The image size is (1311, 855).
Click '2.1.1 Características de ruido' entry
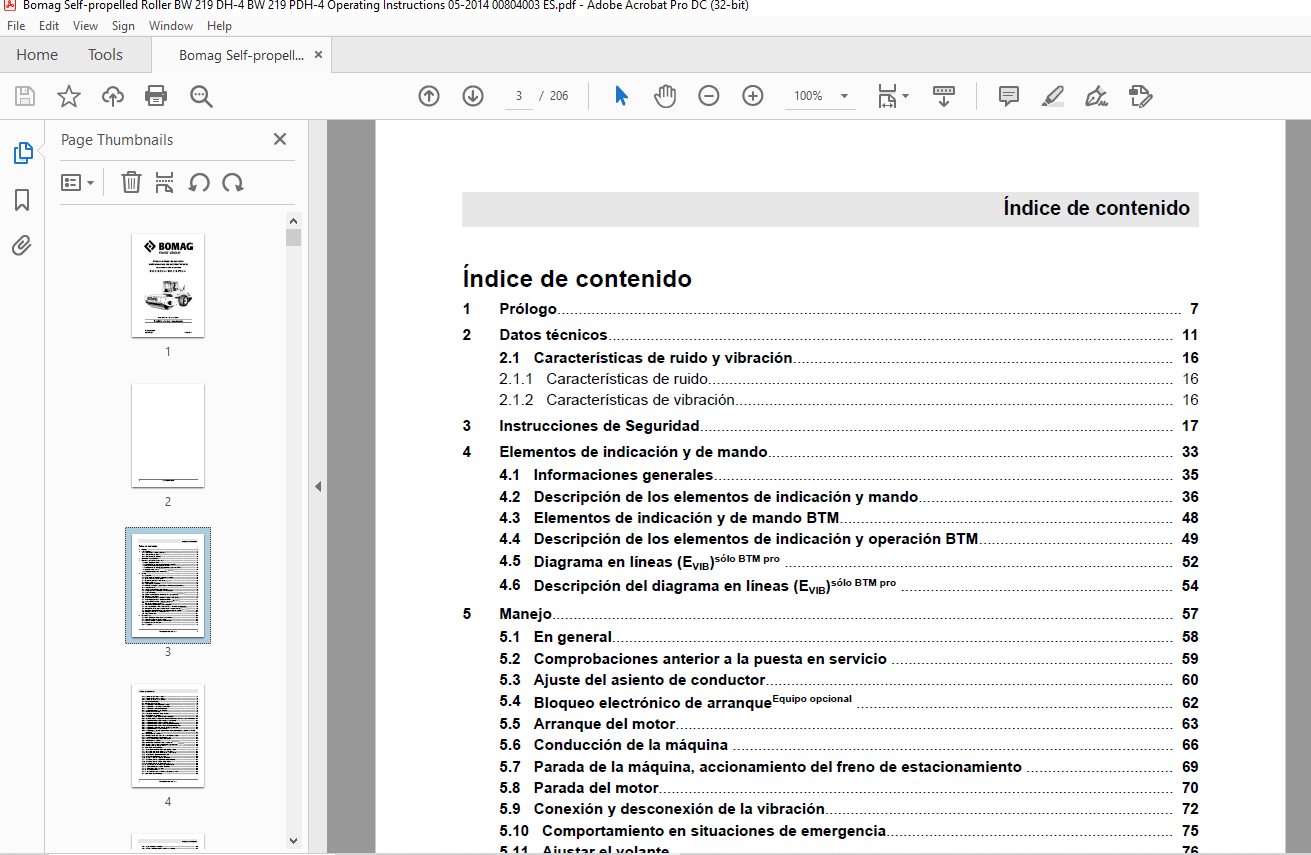[849, 379]
